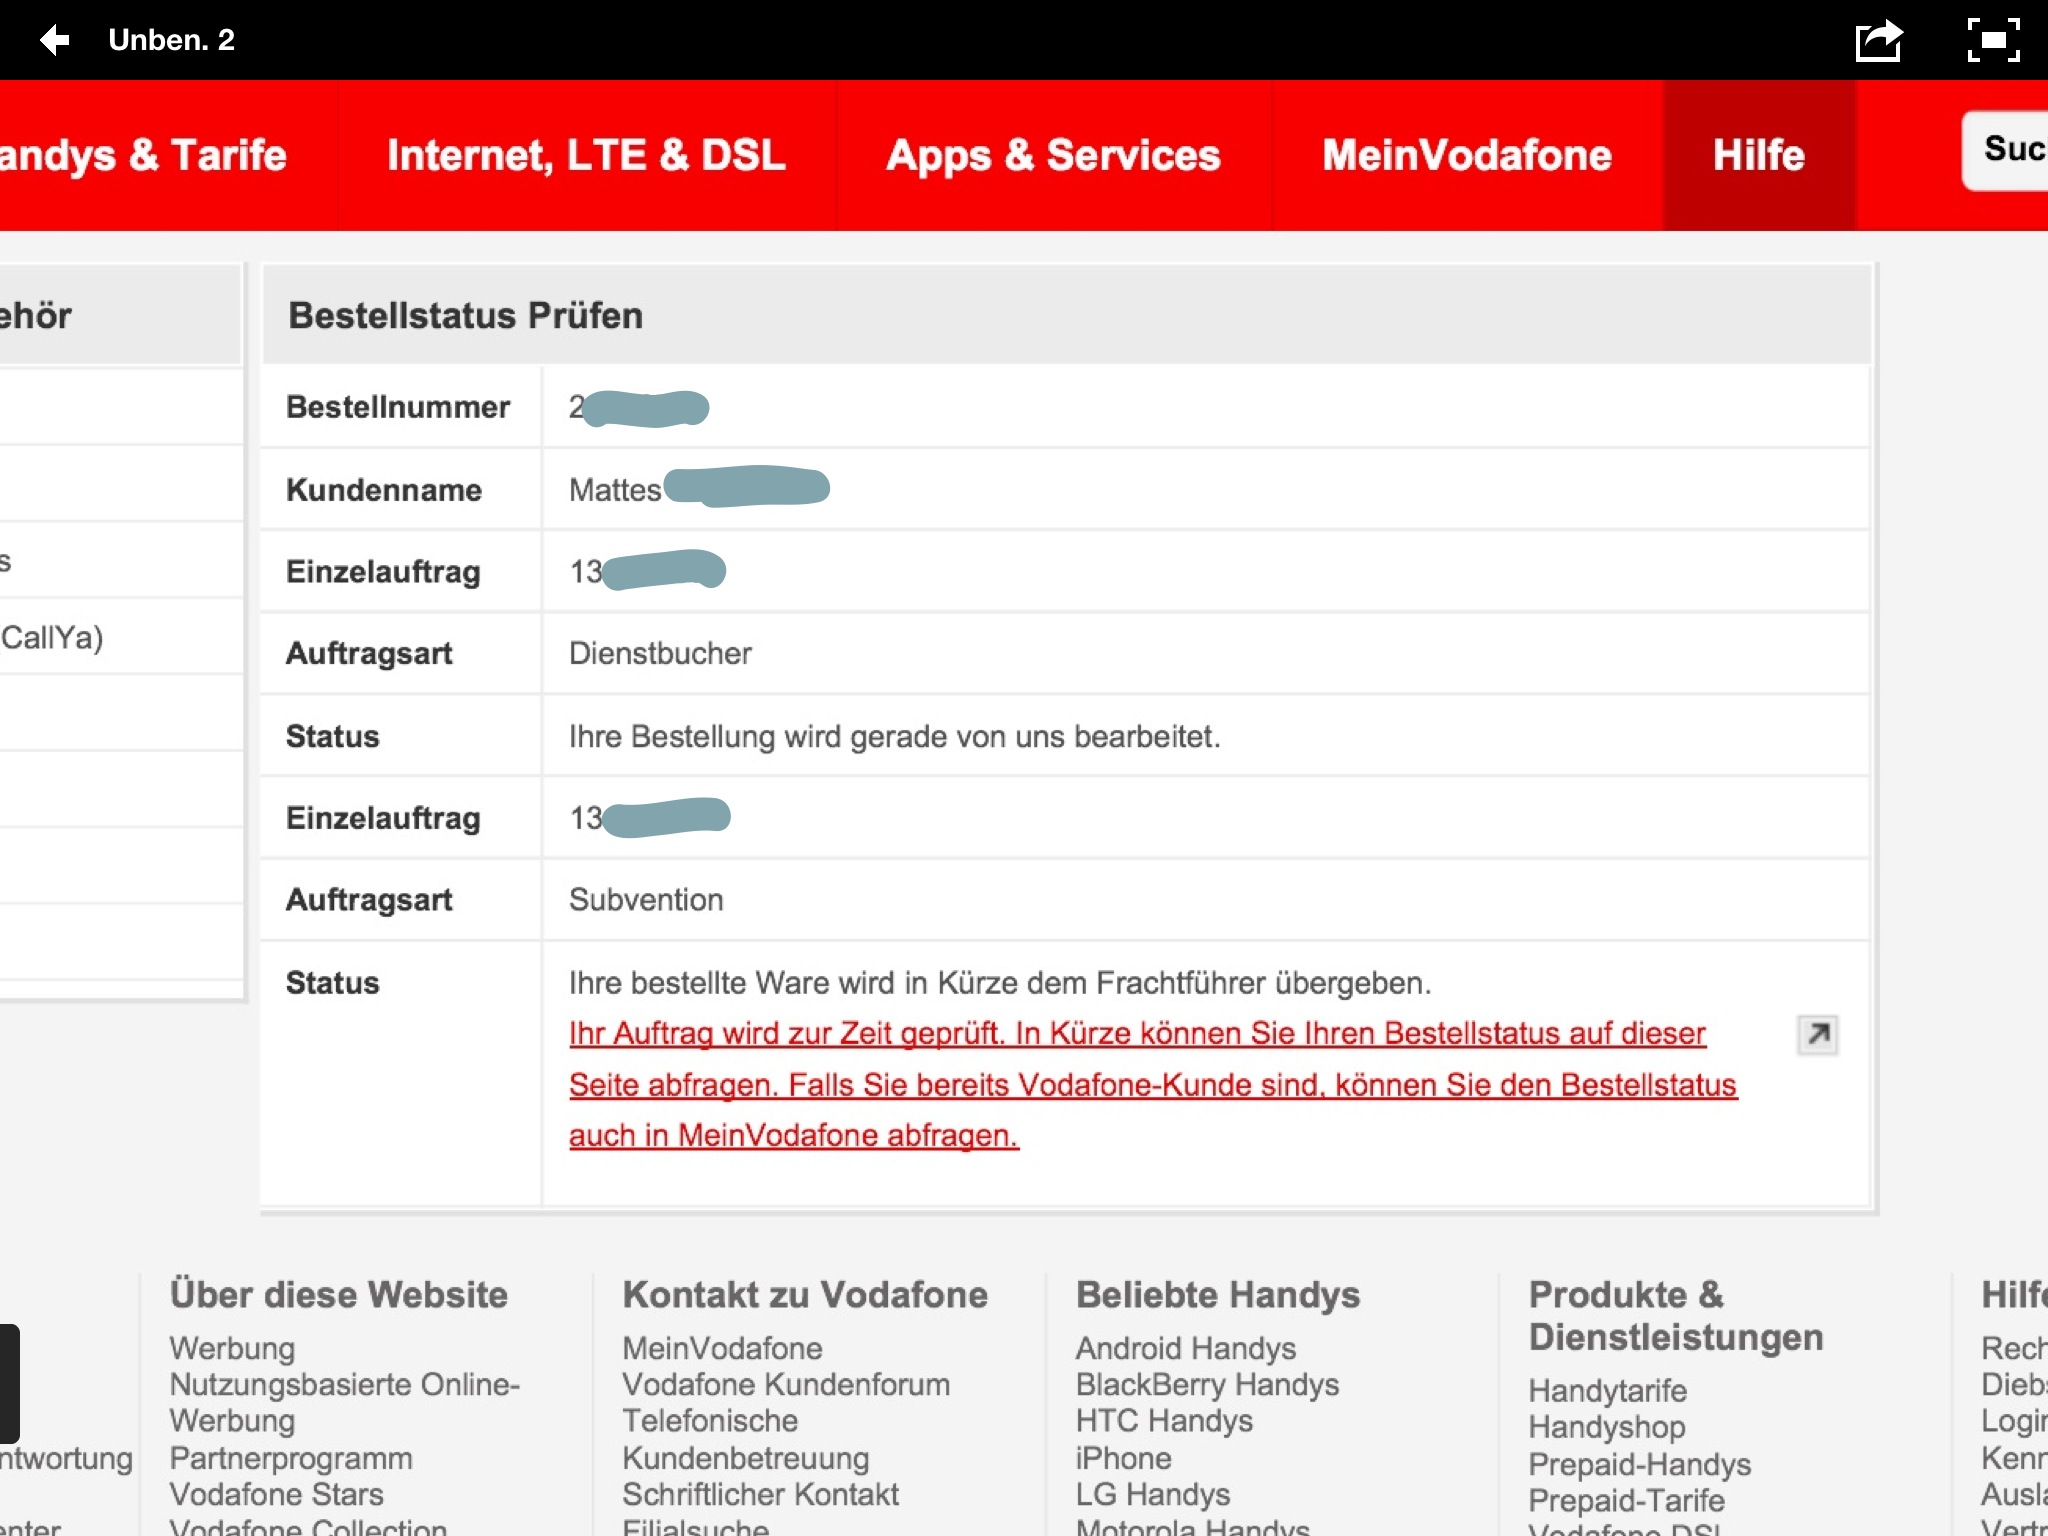
Task: Open the Handys & Tarife menu
Action: [143, 156]
